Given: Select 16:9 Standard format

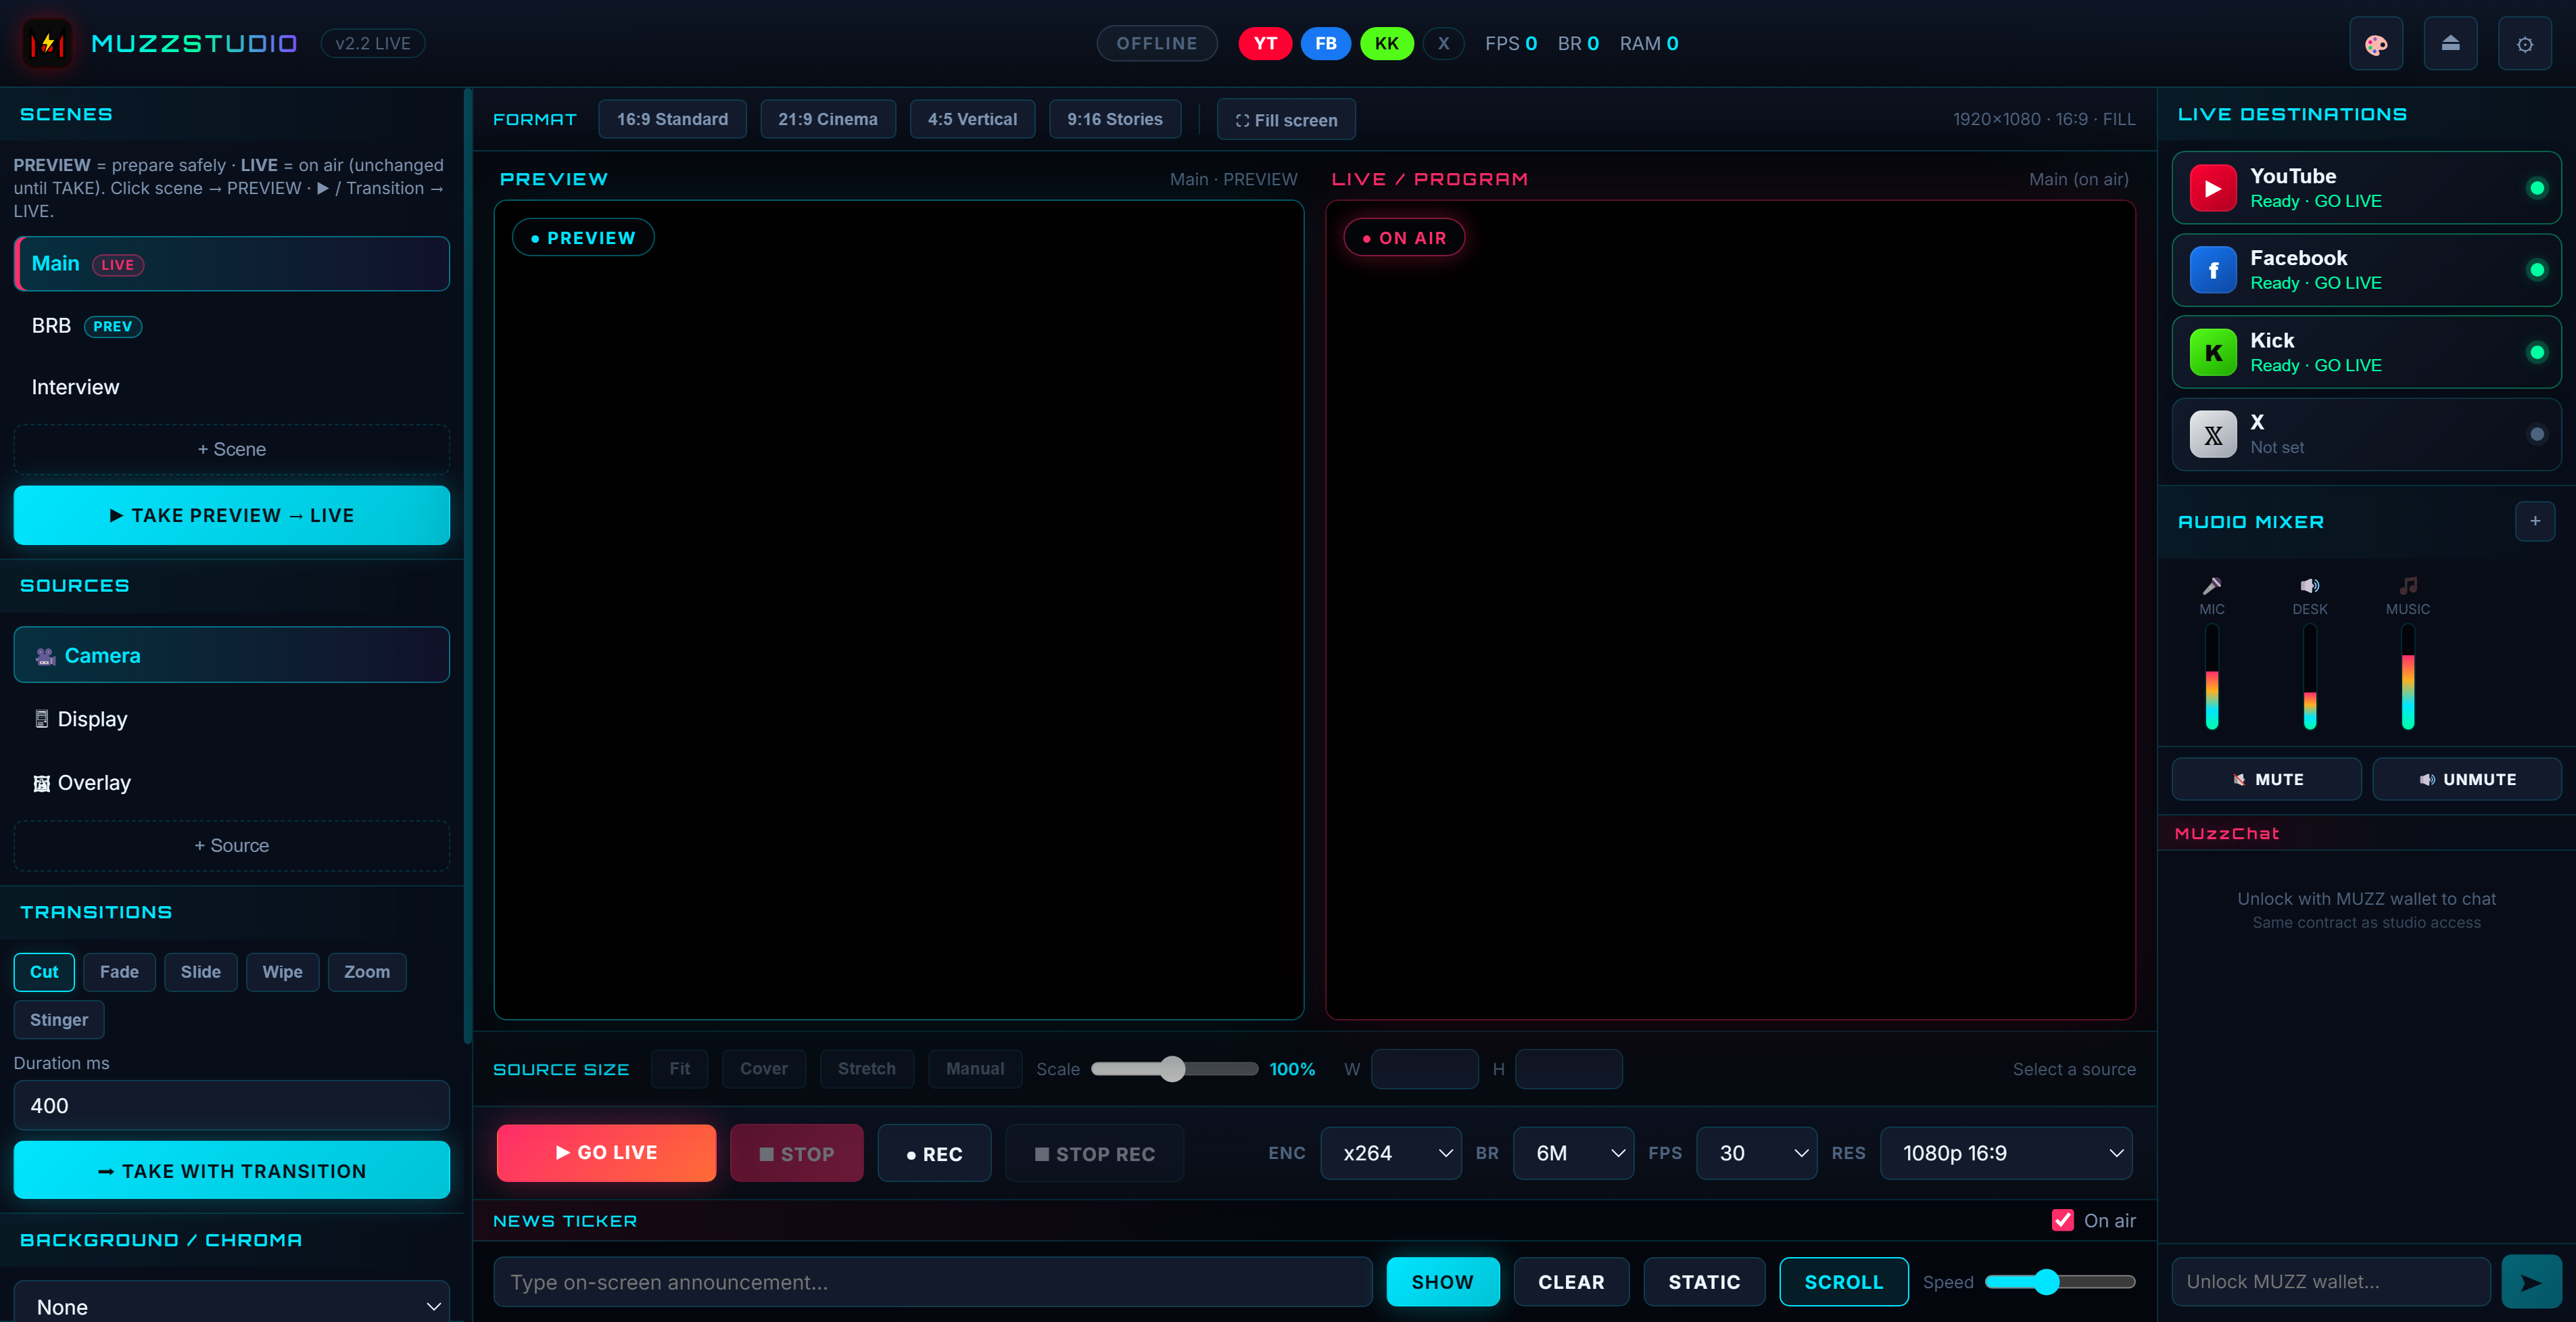Looking at the screenshot, I should [x=672, y=119].
